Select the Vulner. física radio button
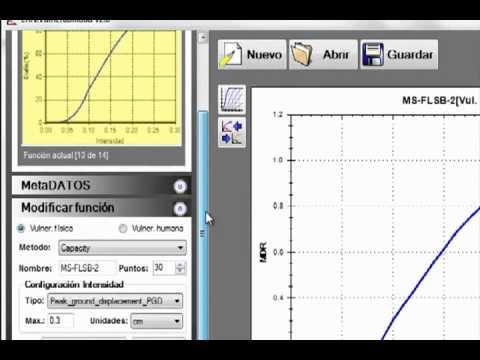Image resolution: width=480 pixels, height=360 pixels. pyautogui.click(x=21, y=228)
